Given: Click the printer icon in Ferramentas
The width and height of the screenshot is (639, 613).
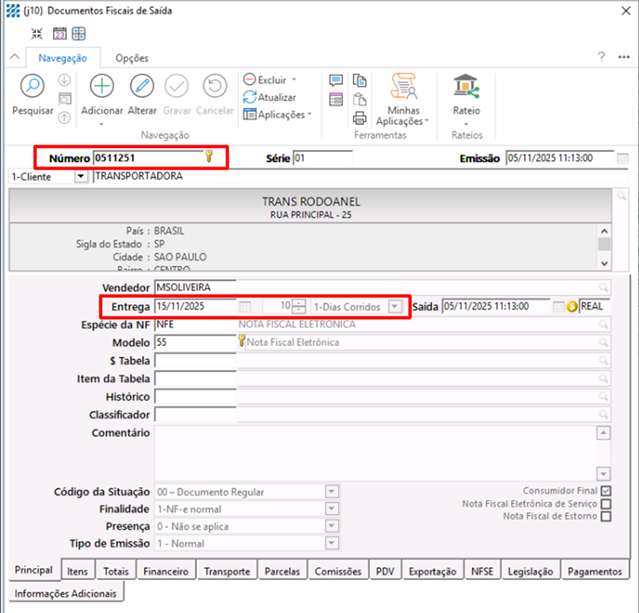Looking at the screenshot, I should (360, 117).
